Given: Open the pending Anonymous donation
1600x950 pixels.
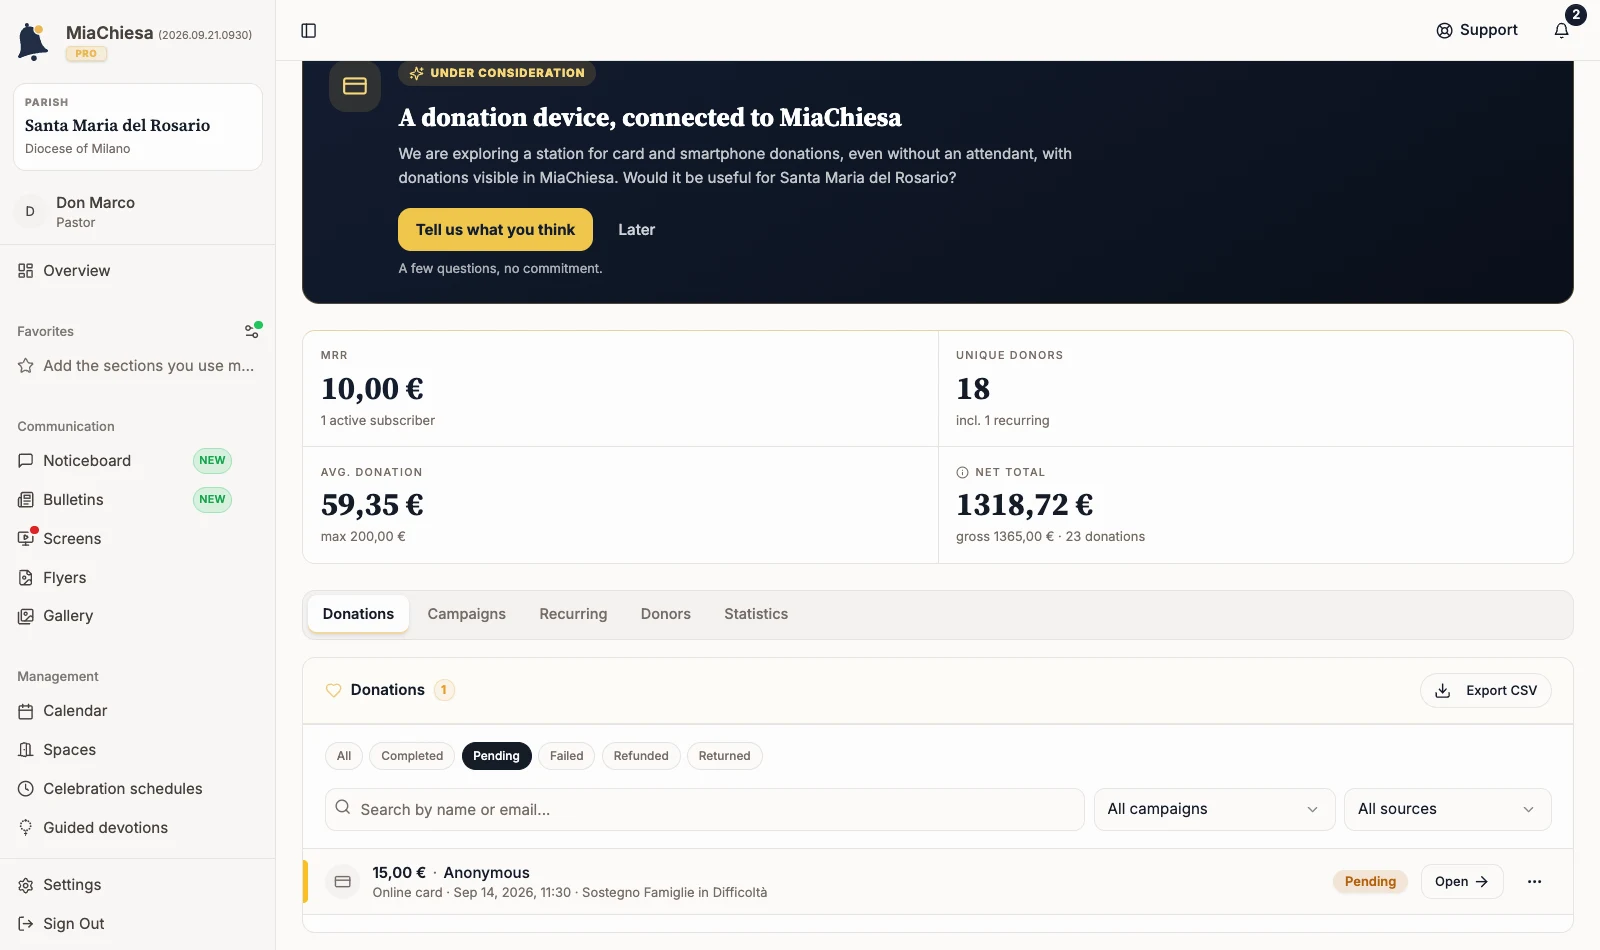Looking at the screenshot, I should point(1462,882).
